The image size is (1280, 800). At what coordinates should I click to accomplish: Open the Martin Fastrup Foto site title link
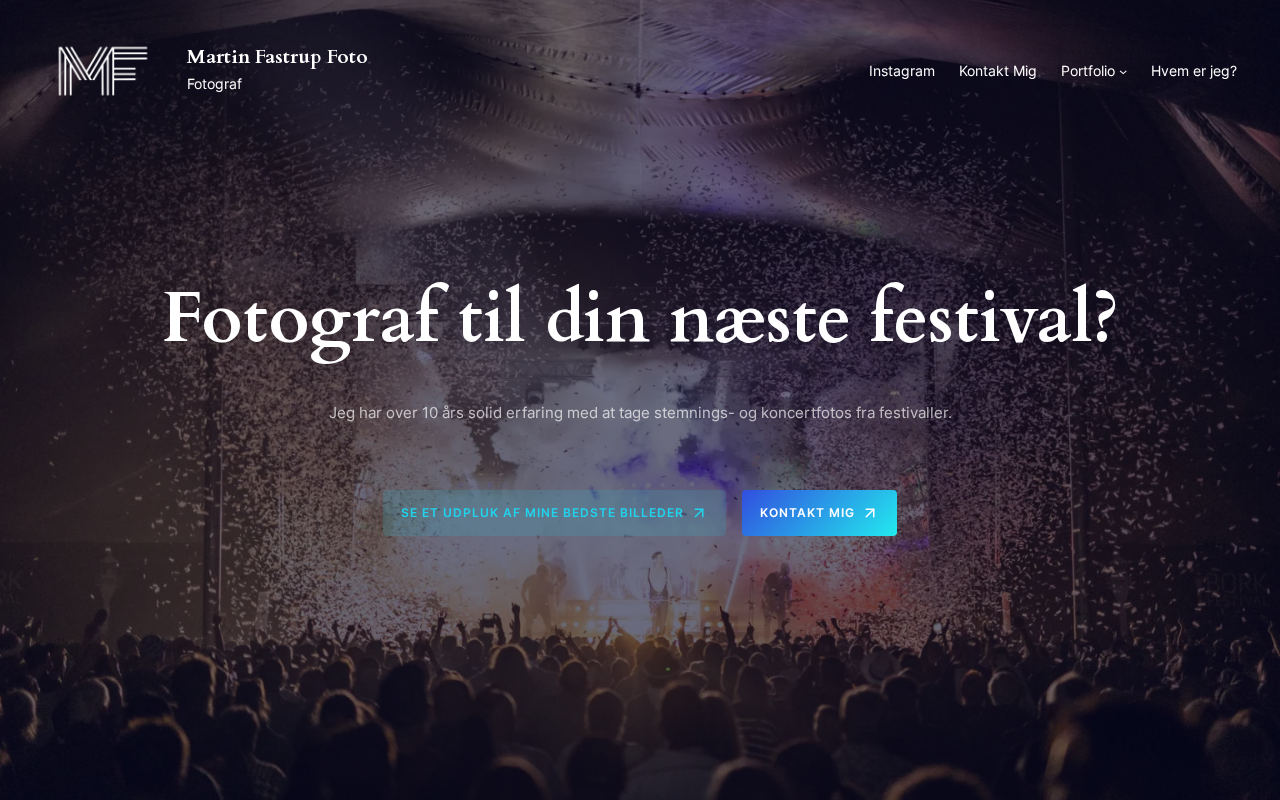[277, 56]
